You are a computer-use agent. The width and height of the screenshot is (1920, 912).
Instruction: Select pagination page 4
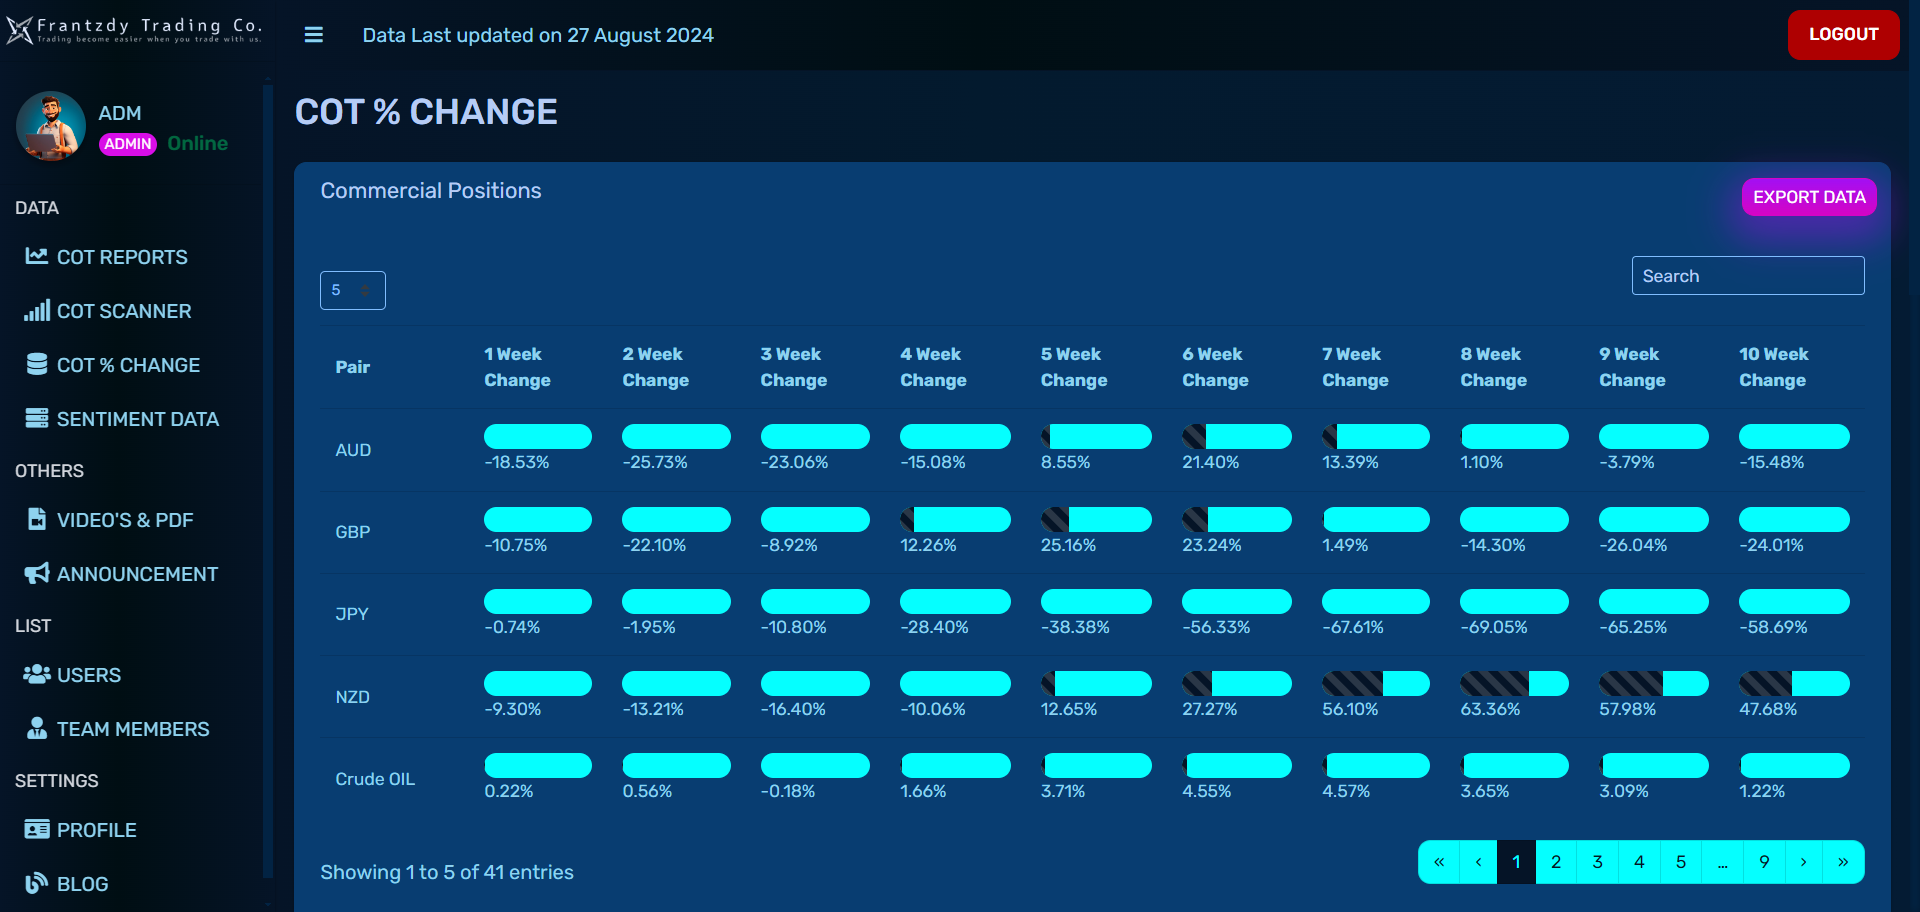[1639, 862]
